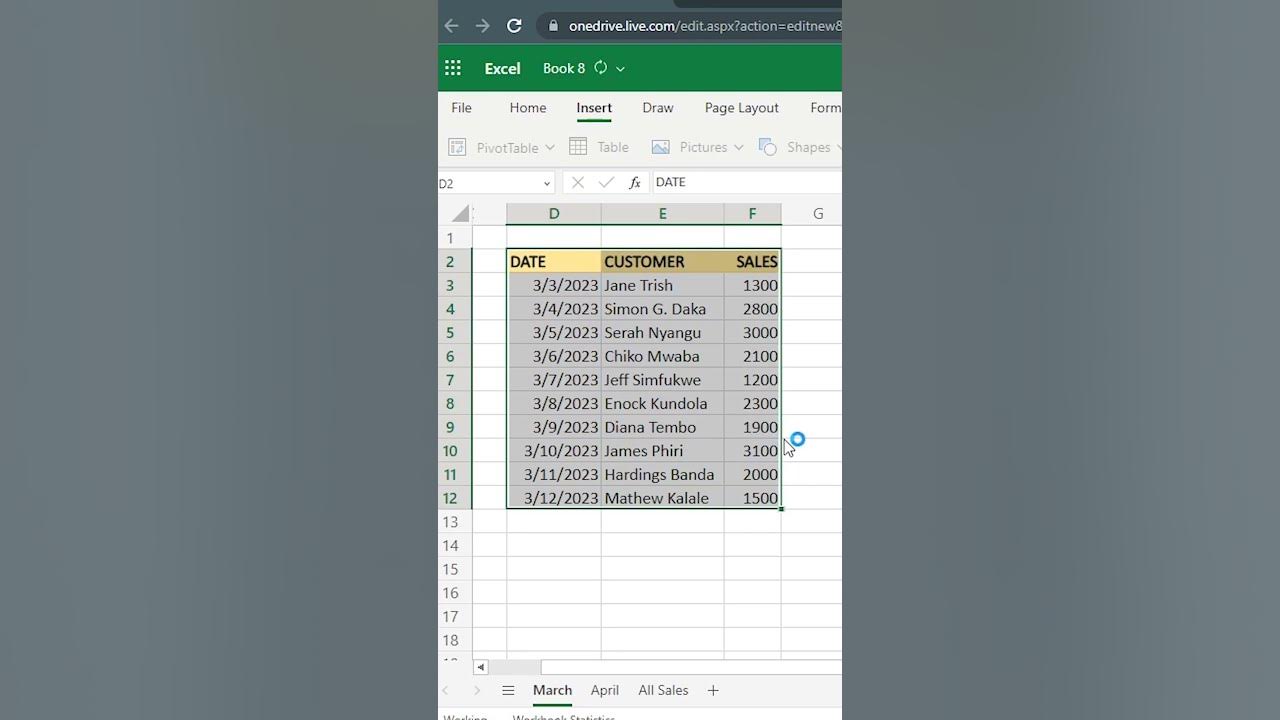Click the cell with Serah Nyangu
The image size is (1280, 720).
click(x=662, y=333)
